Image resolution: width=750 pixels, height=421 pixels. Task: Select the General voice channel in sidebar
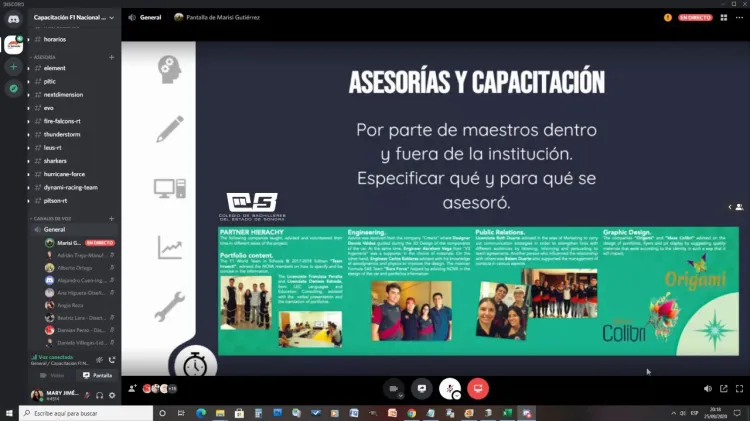coord(73,230)
